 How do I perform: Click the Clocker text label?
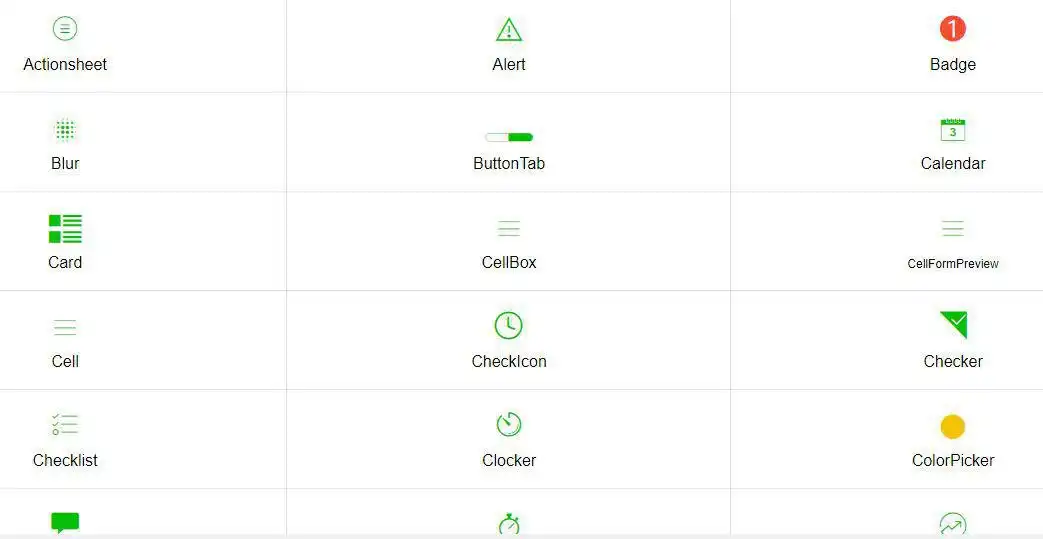pyautogui.click(x=509, y=460)
